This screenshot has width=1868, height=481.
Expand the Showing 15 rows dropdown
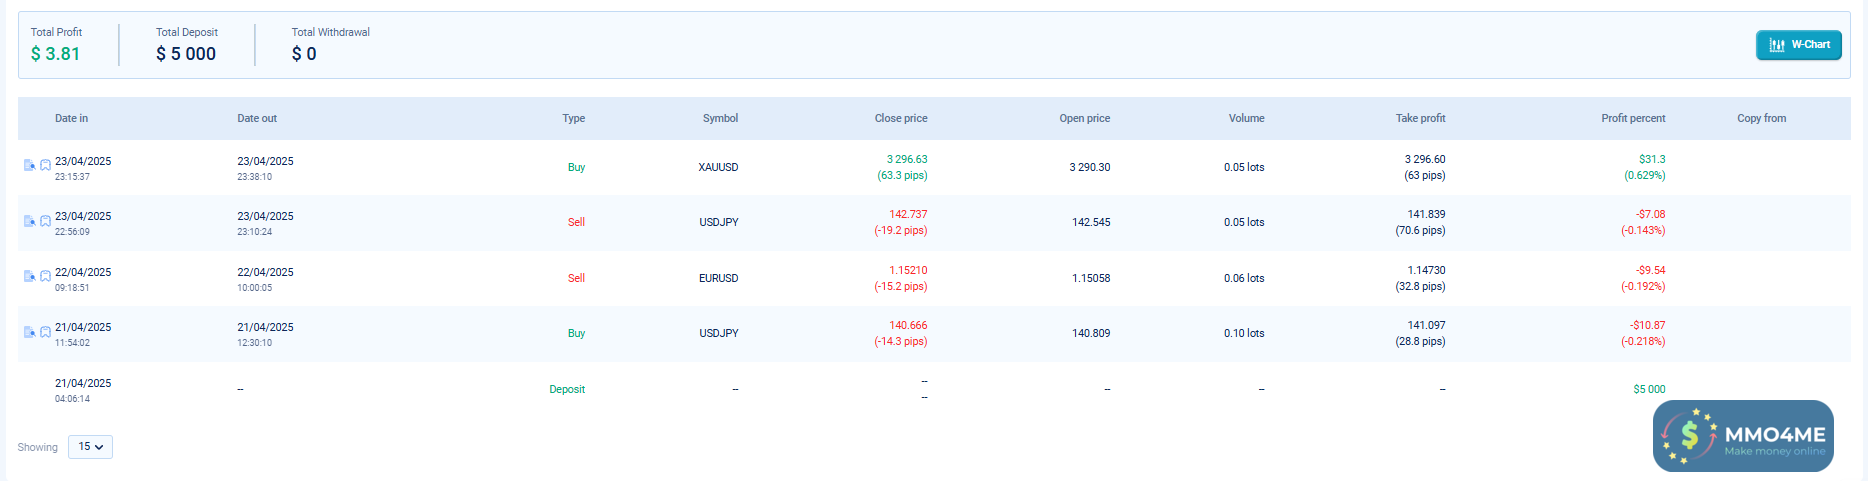(90, 447)
